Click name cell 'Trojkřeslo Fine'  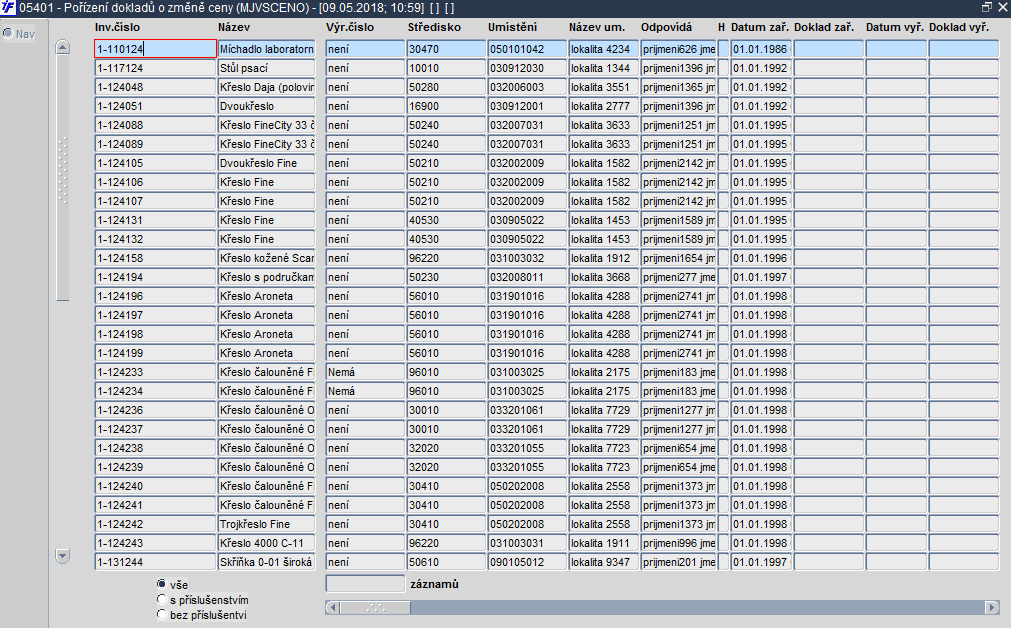266,524
